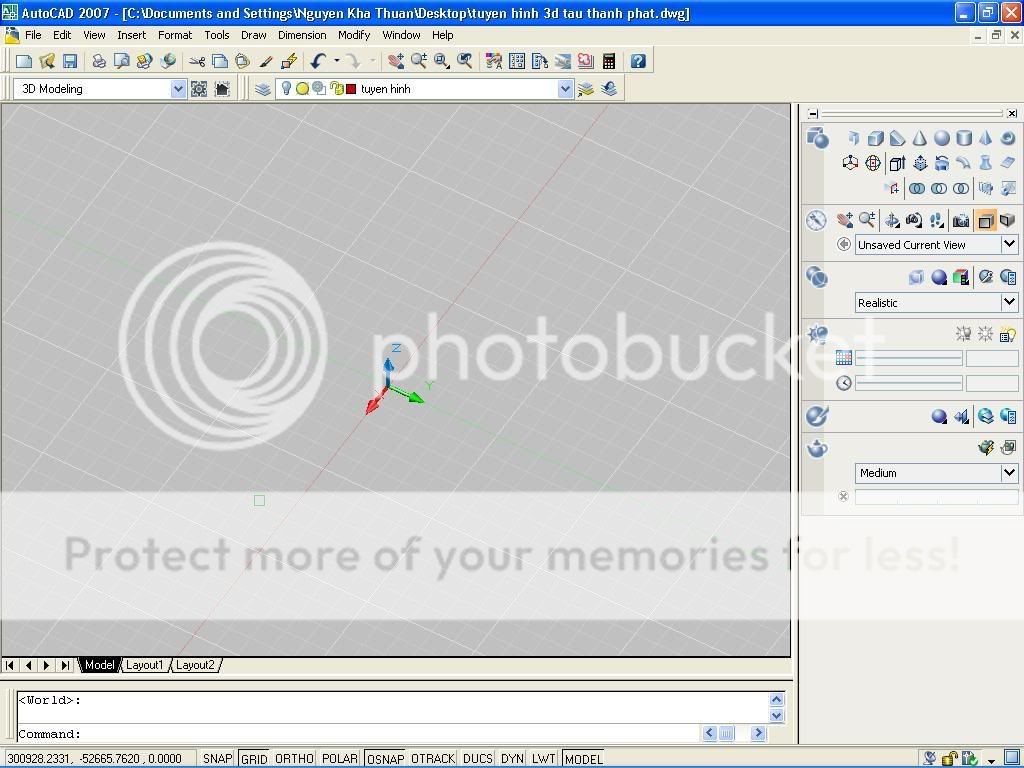Toggle POLAR tracking in status bar
Screen dimensions: 1024x768
tap(340, 758)
